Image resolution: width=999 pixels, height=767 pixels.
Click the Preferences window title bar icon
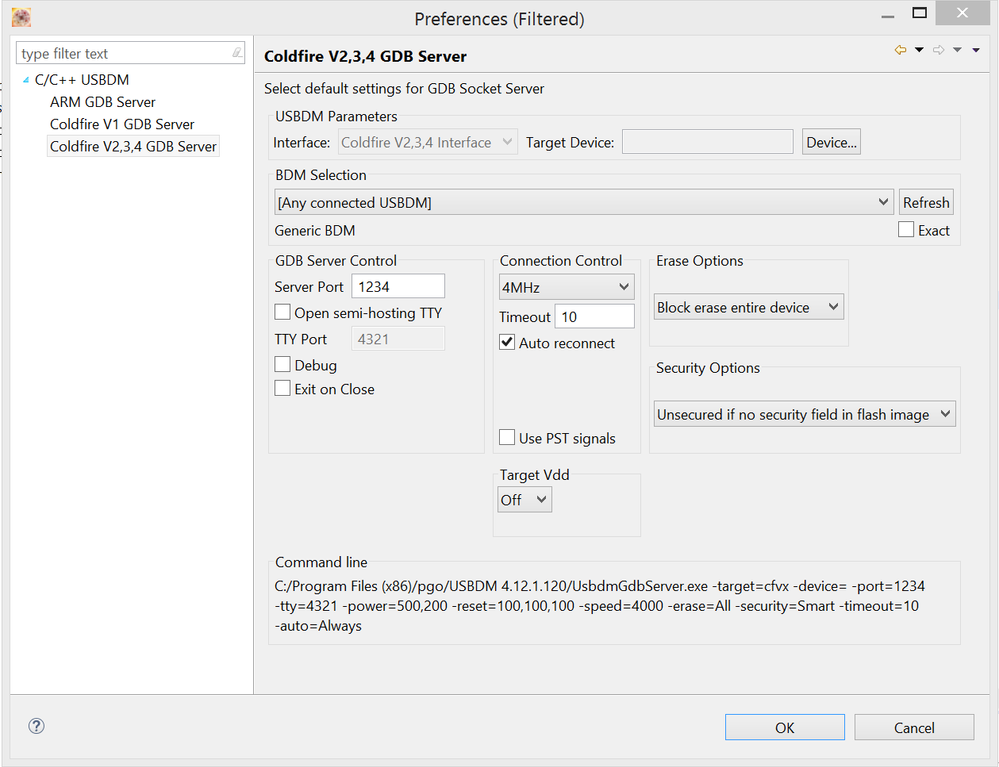[x=21, y=18]
